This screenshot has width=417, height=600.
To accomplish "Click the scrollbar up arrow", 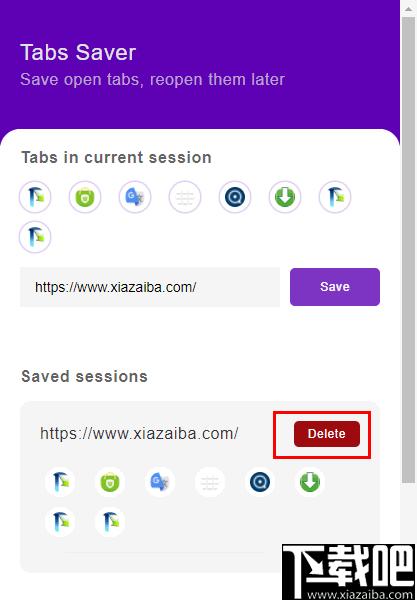I will [x=409, y=8].
